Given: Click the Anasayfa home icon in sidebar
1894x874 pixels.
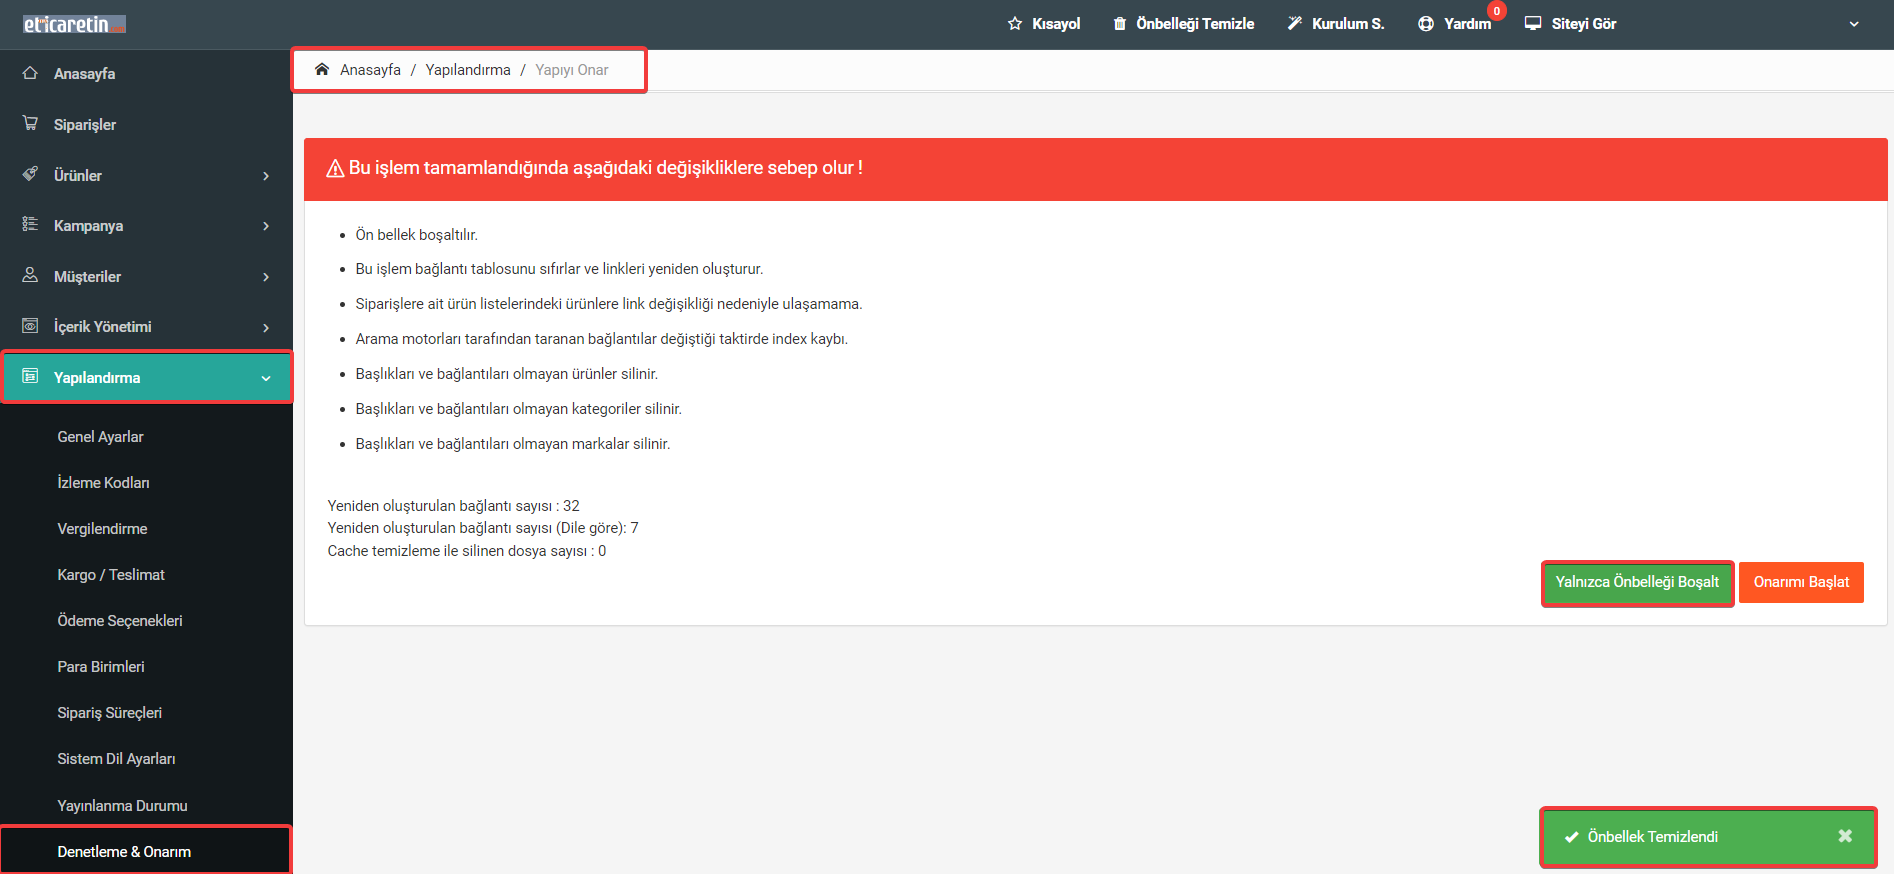Looking at the screenshot, I should [30, 73].
